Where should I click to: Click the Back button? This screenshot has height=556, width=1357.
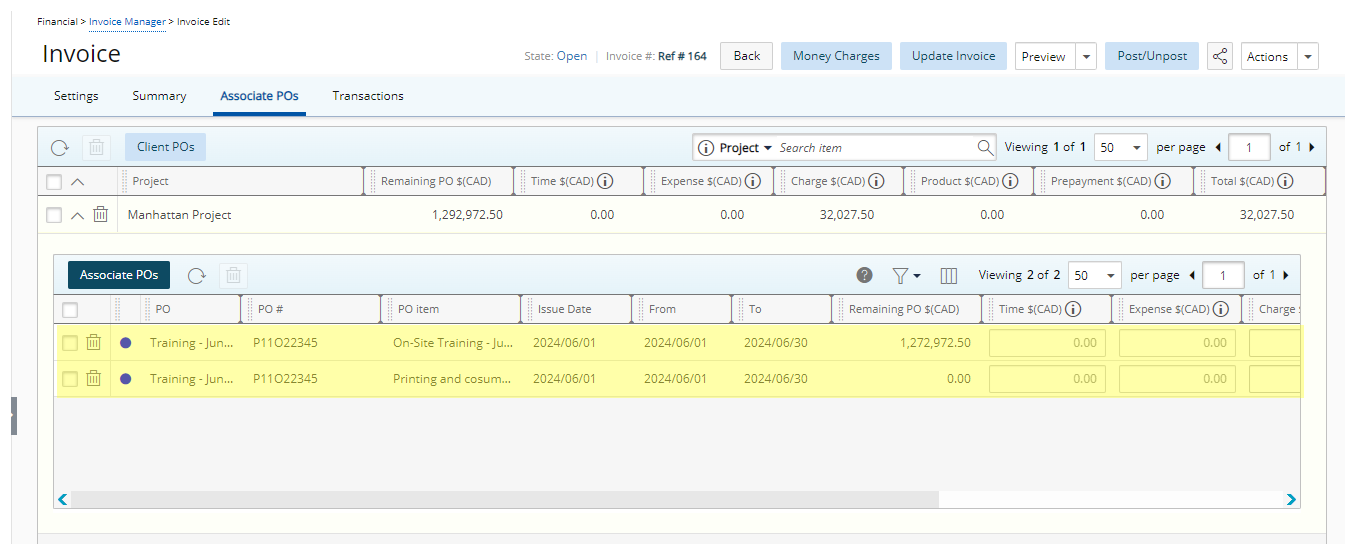[746, 56]
